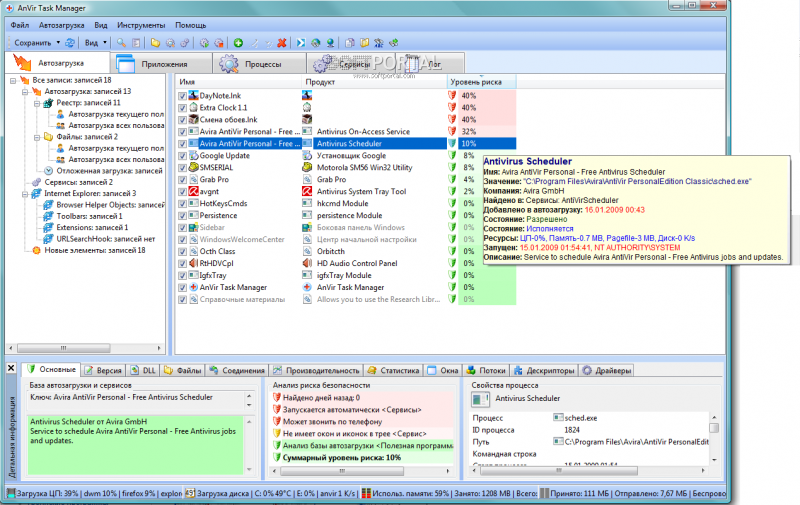Viewport: 800px width, 505px height.
Task: Click the globe with magnifier toolbar icon
Action: pyautogui.click(x=316, y=43)
